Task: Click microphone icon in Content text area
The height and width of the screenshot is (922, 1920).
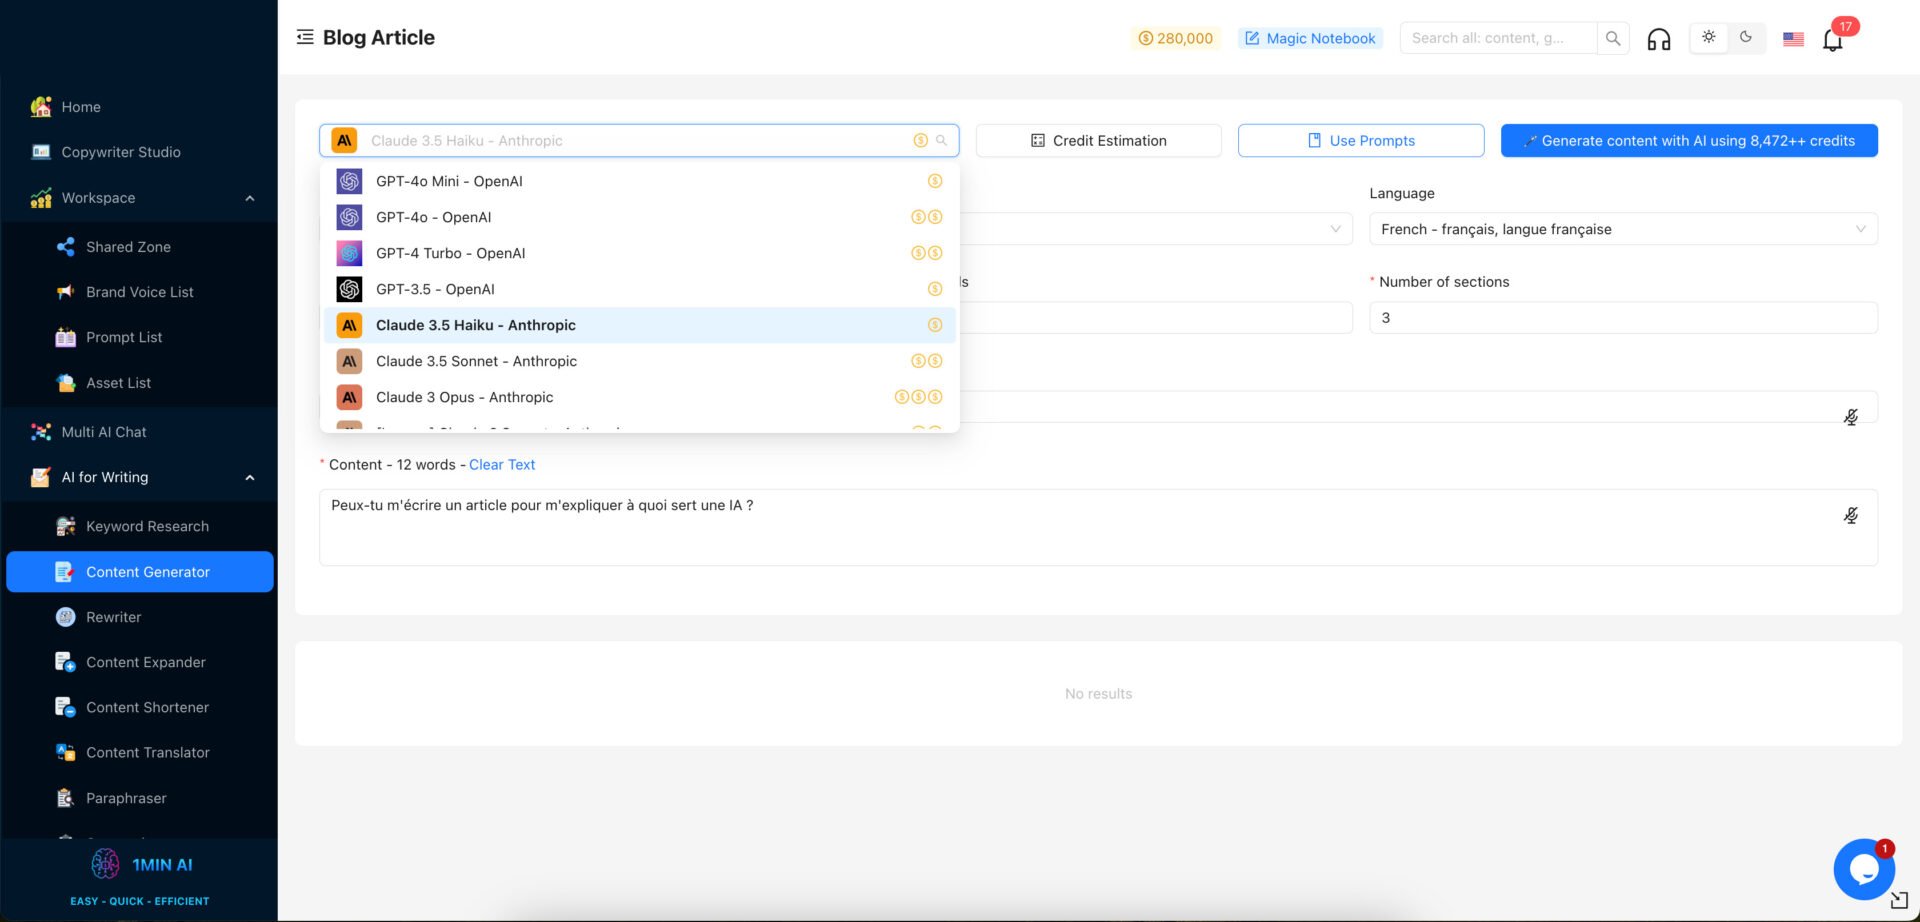Action: 1851,515
